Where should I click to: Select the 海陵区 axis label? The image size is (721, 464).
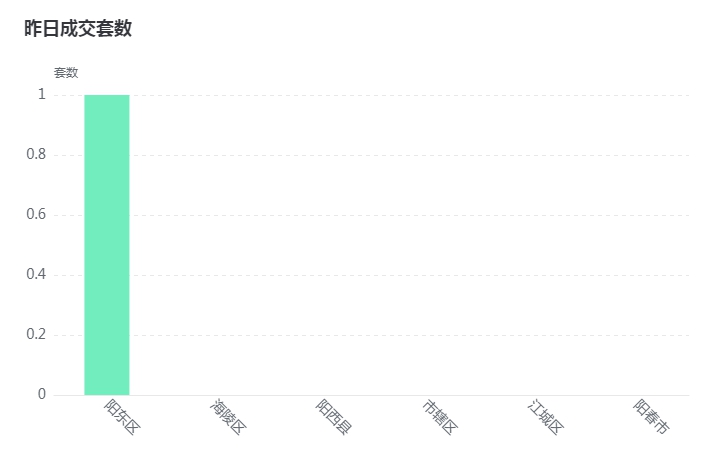click(x=228, y=417)
